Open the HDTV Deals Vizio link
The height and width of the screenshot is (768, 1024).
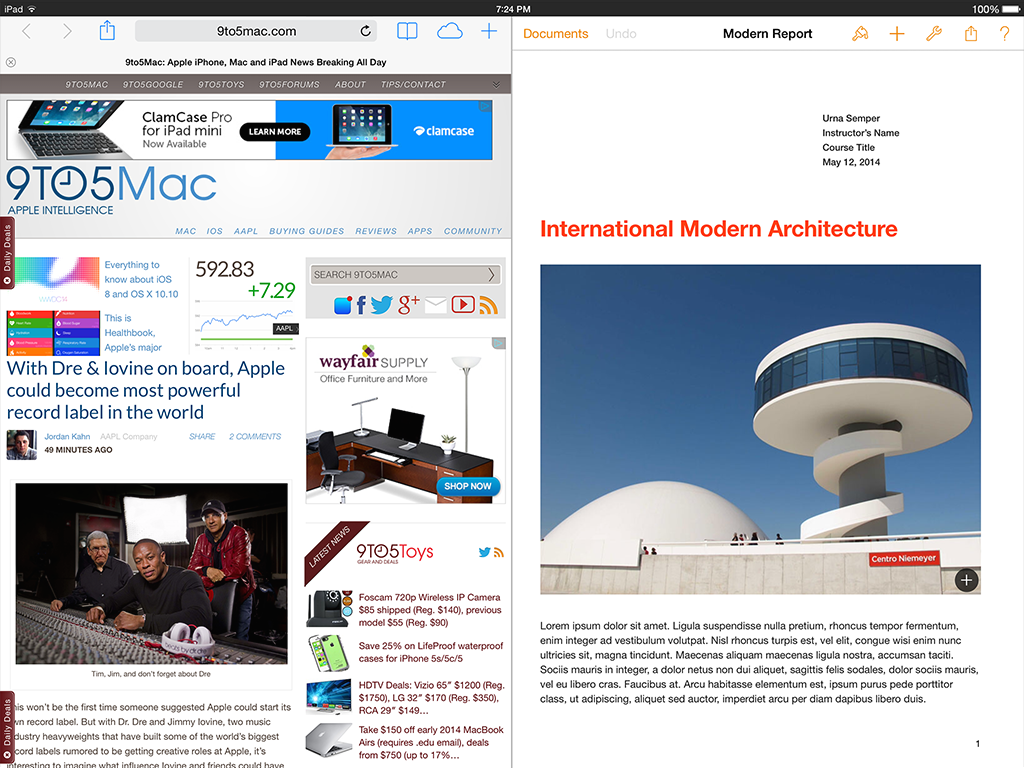(x=432, y=697)
